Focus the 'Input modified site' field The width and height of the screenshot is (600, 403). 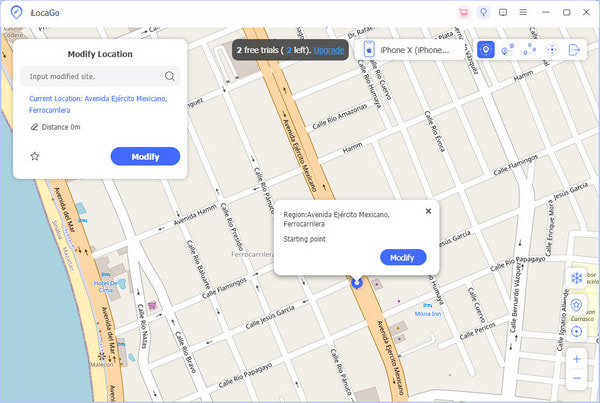pos(90,76)
